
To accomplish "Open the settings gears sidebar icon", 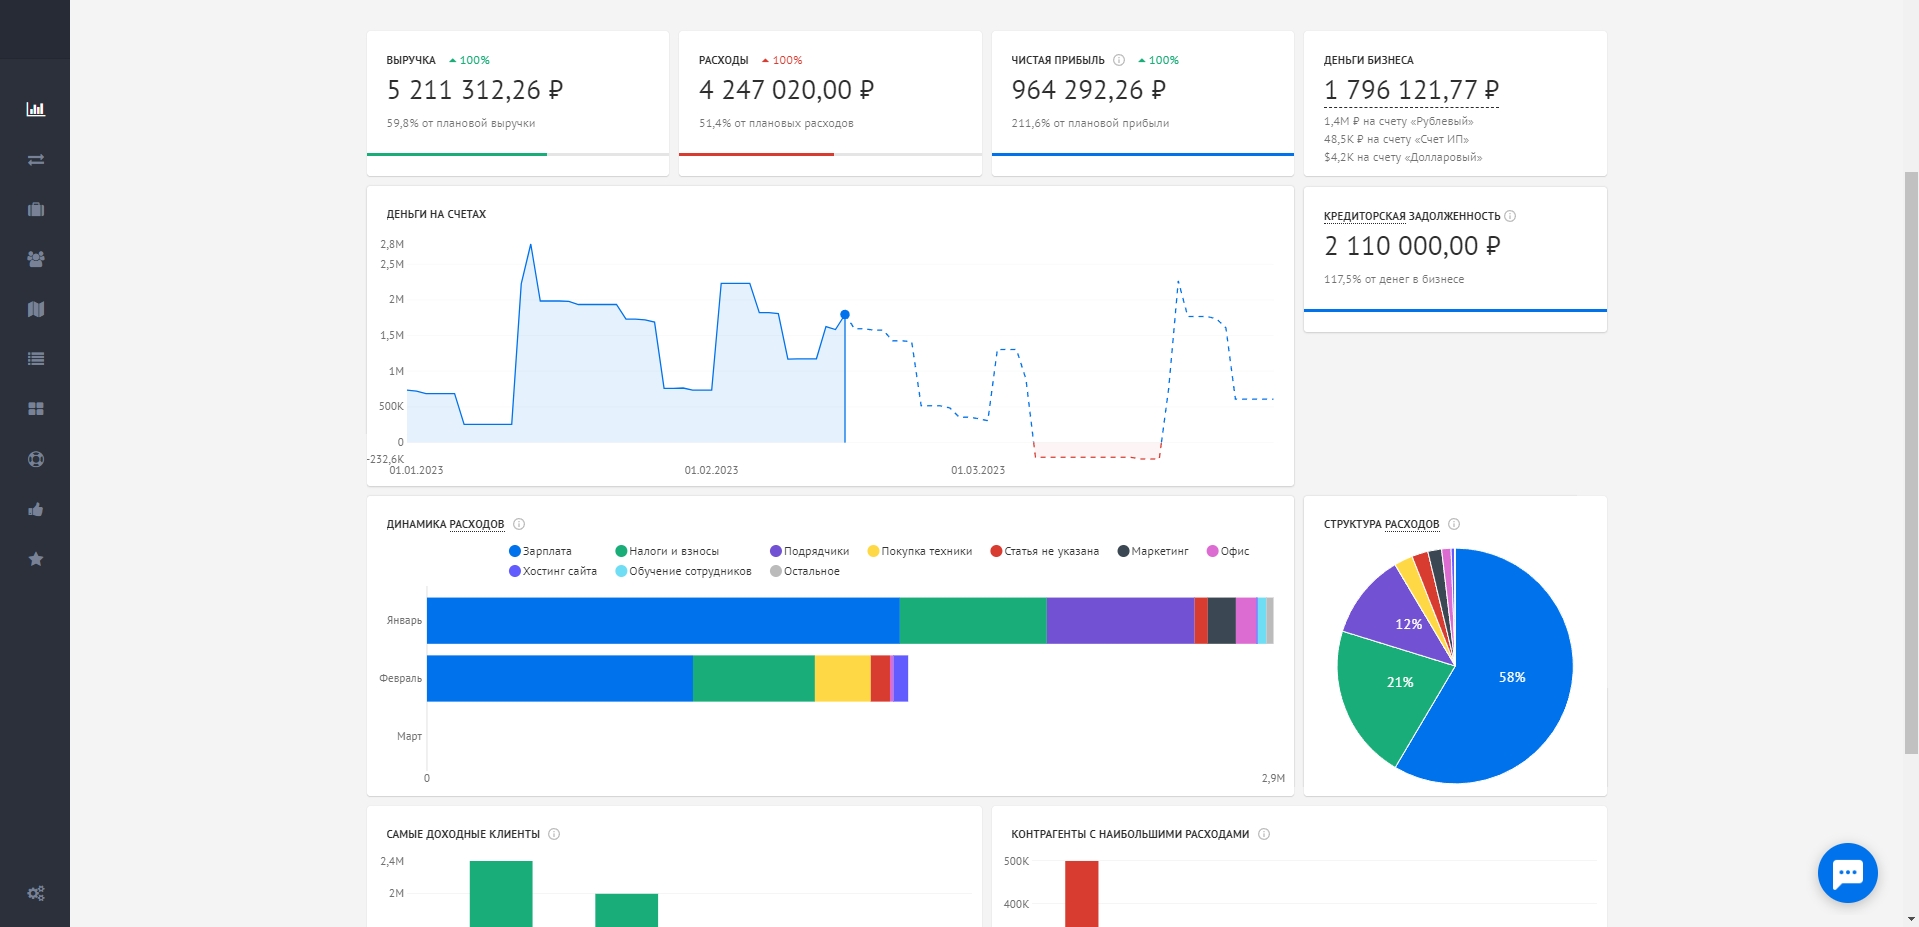I will click(x=36, y=893).
